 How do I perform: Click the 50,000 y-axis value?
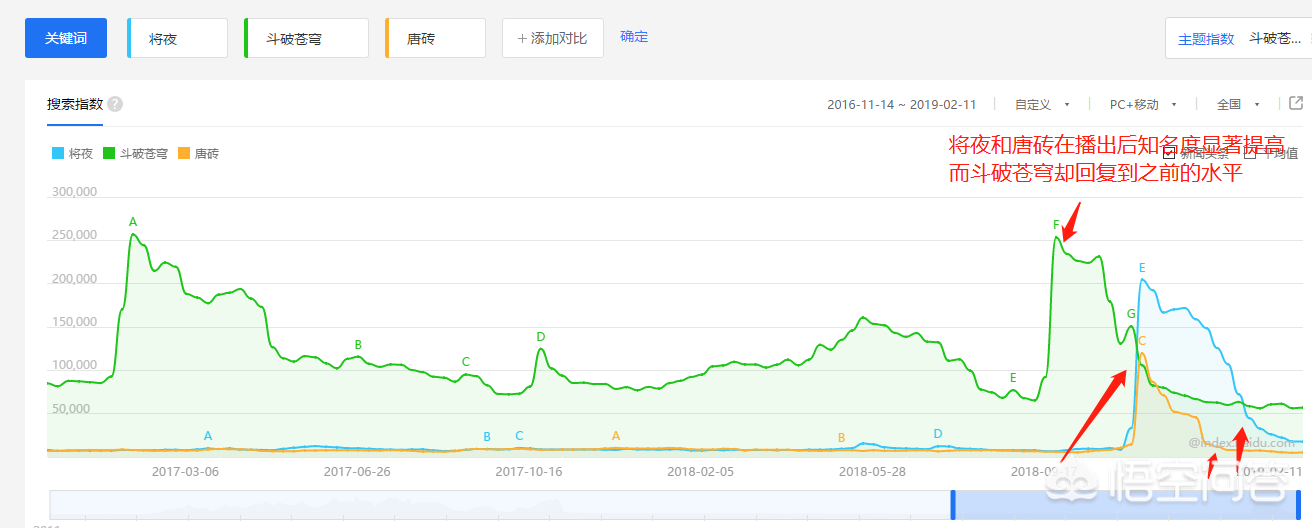point(69,409)
